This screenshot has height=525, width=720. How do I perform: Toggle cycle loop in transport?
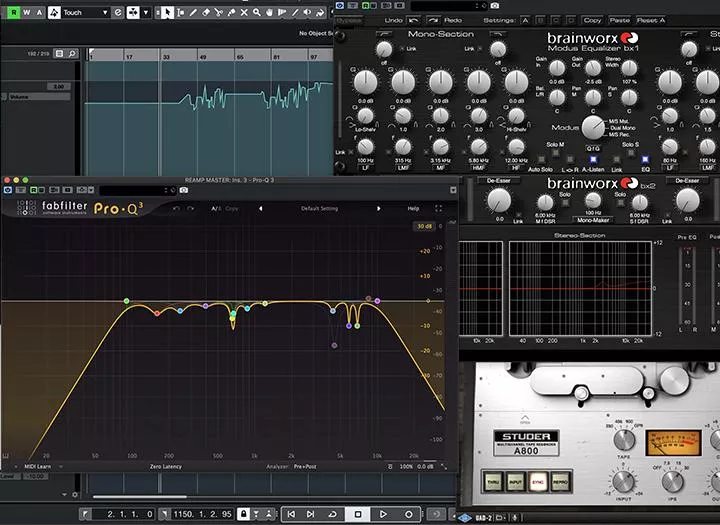click(x=333, y=514)
